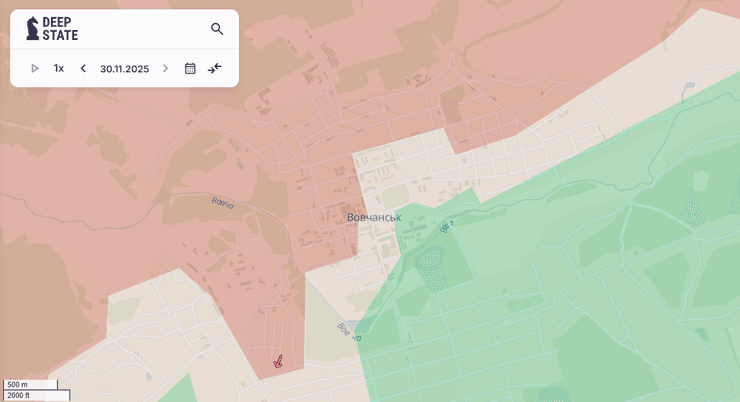Change the 1x playback speed
The image size is (740, 402).
click(59, 69)
